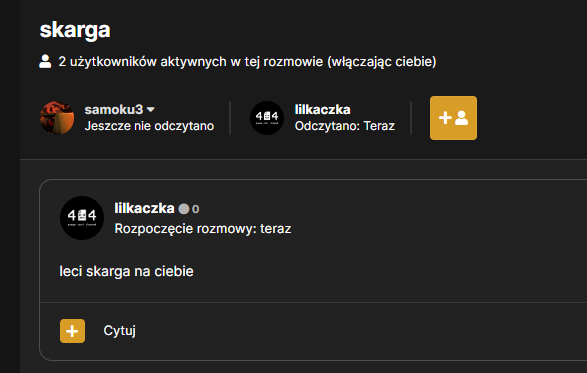The width and height of the screenshot is (587, 373).
Task: Click the yellow plus multiquote button
Action: coord(72,331)
